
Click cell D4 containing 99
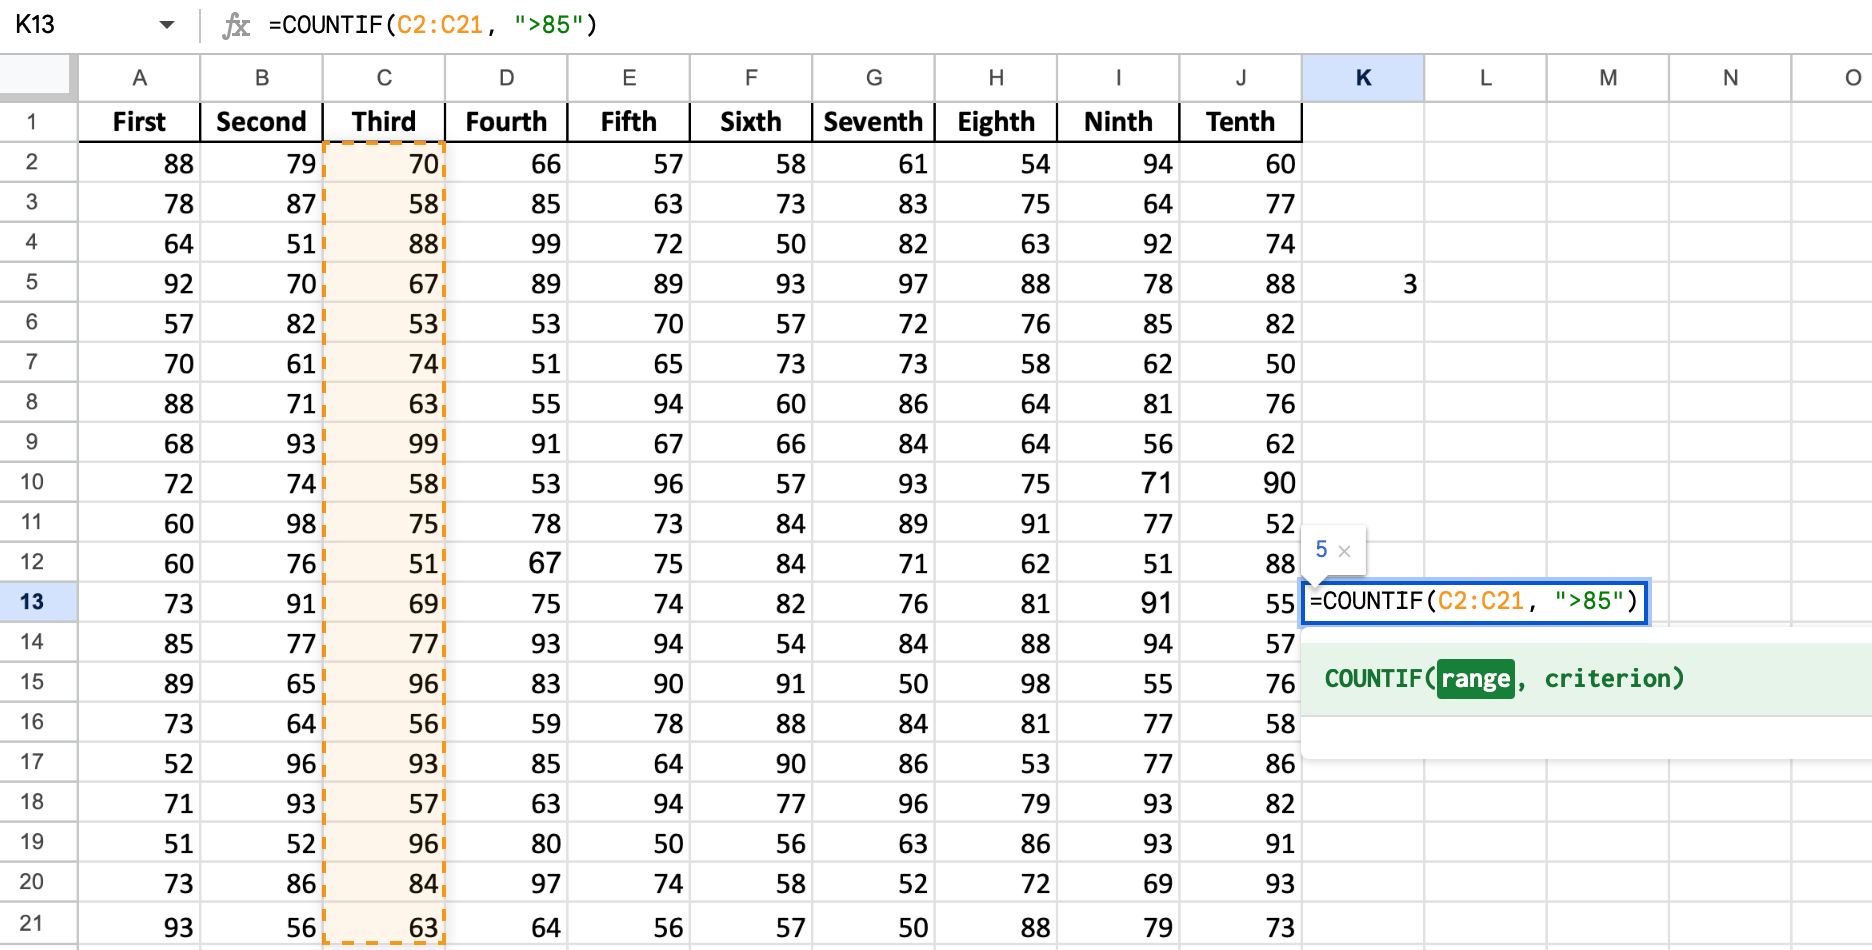coord(507,243)
